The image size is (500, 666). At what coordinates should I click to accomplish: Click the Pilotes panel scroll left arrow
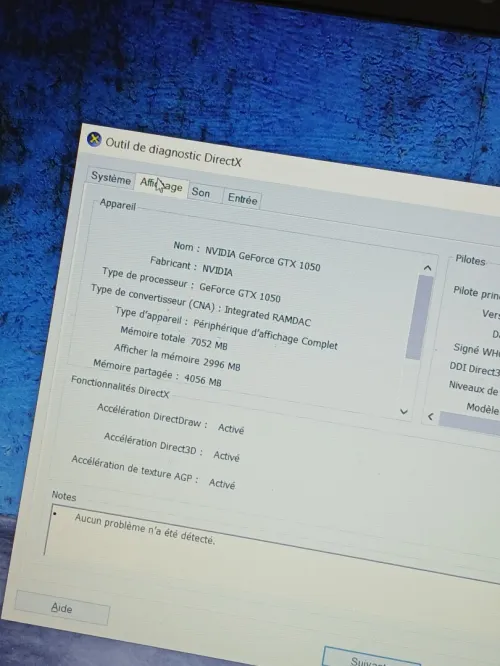coord(430,416)
